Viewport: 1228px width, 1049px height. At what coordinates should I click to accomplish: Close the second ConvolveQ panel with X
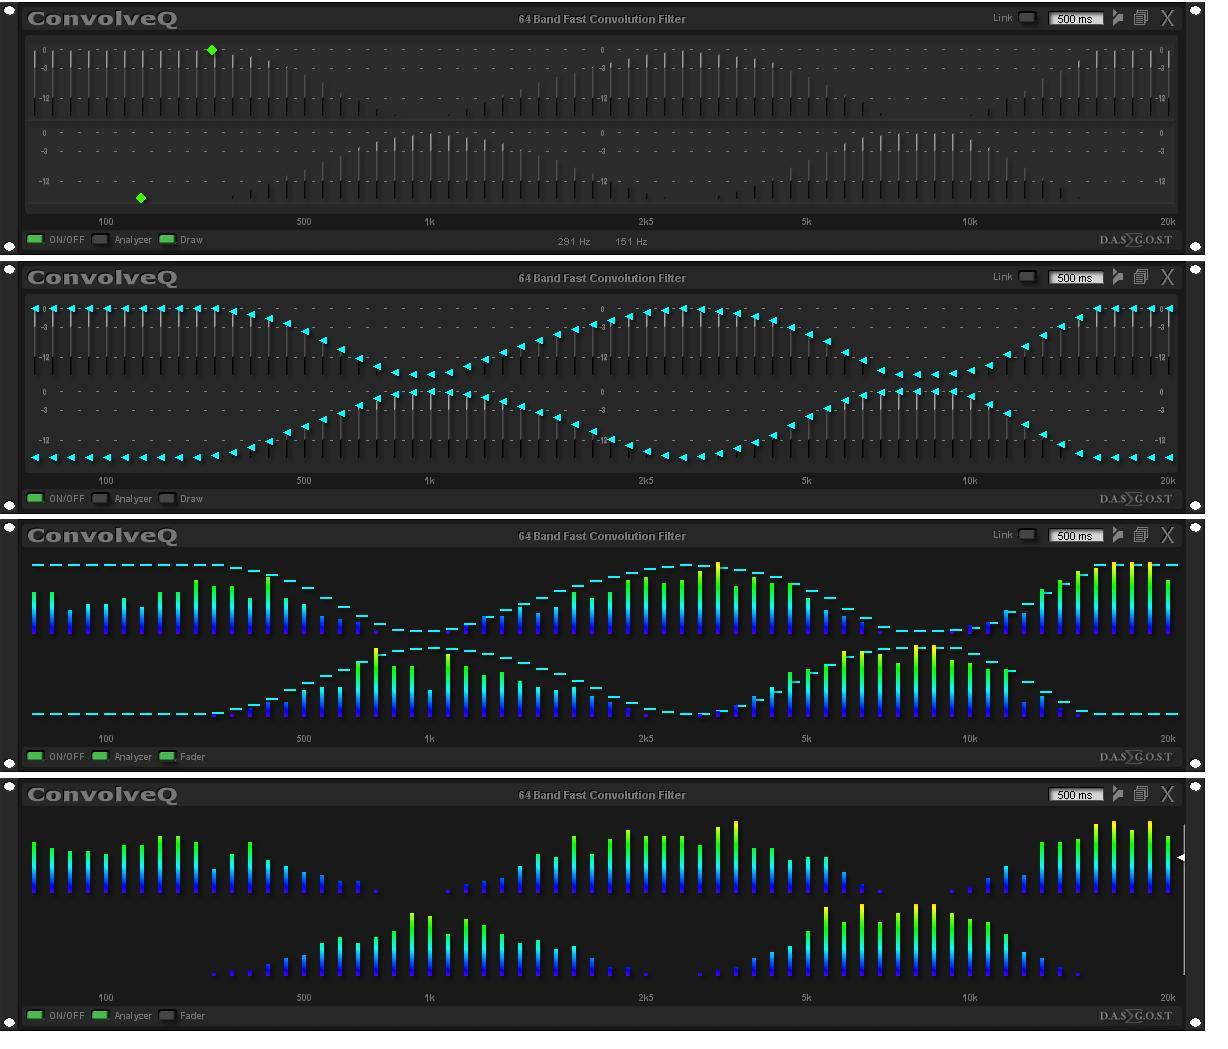click(1167, 277)
